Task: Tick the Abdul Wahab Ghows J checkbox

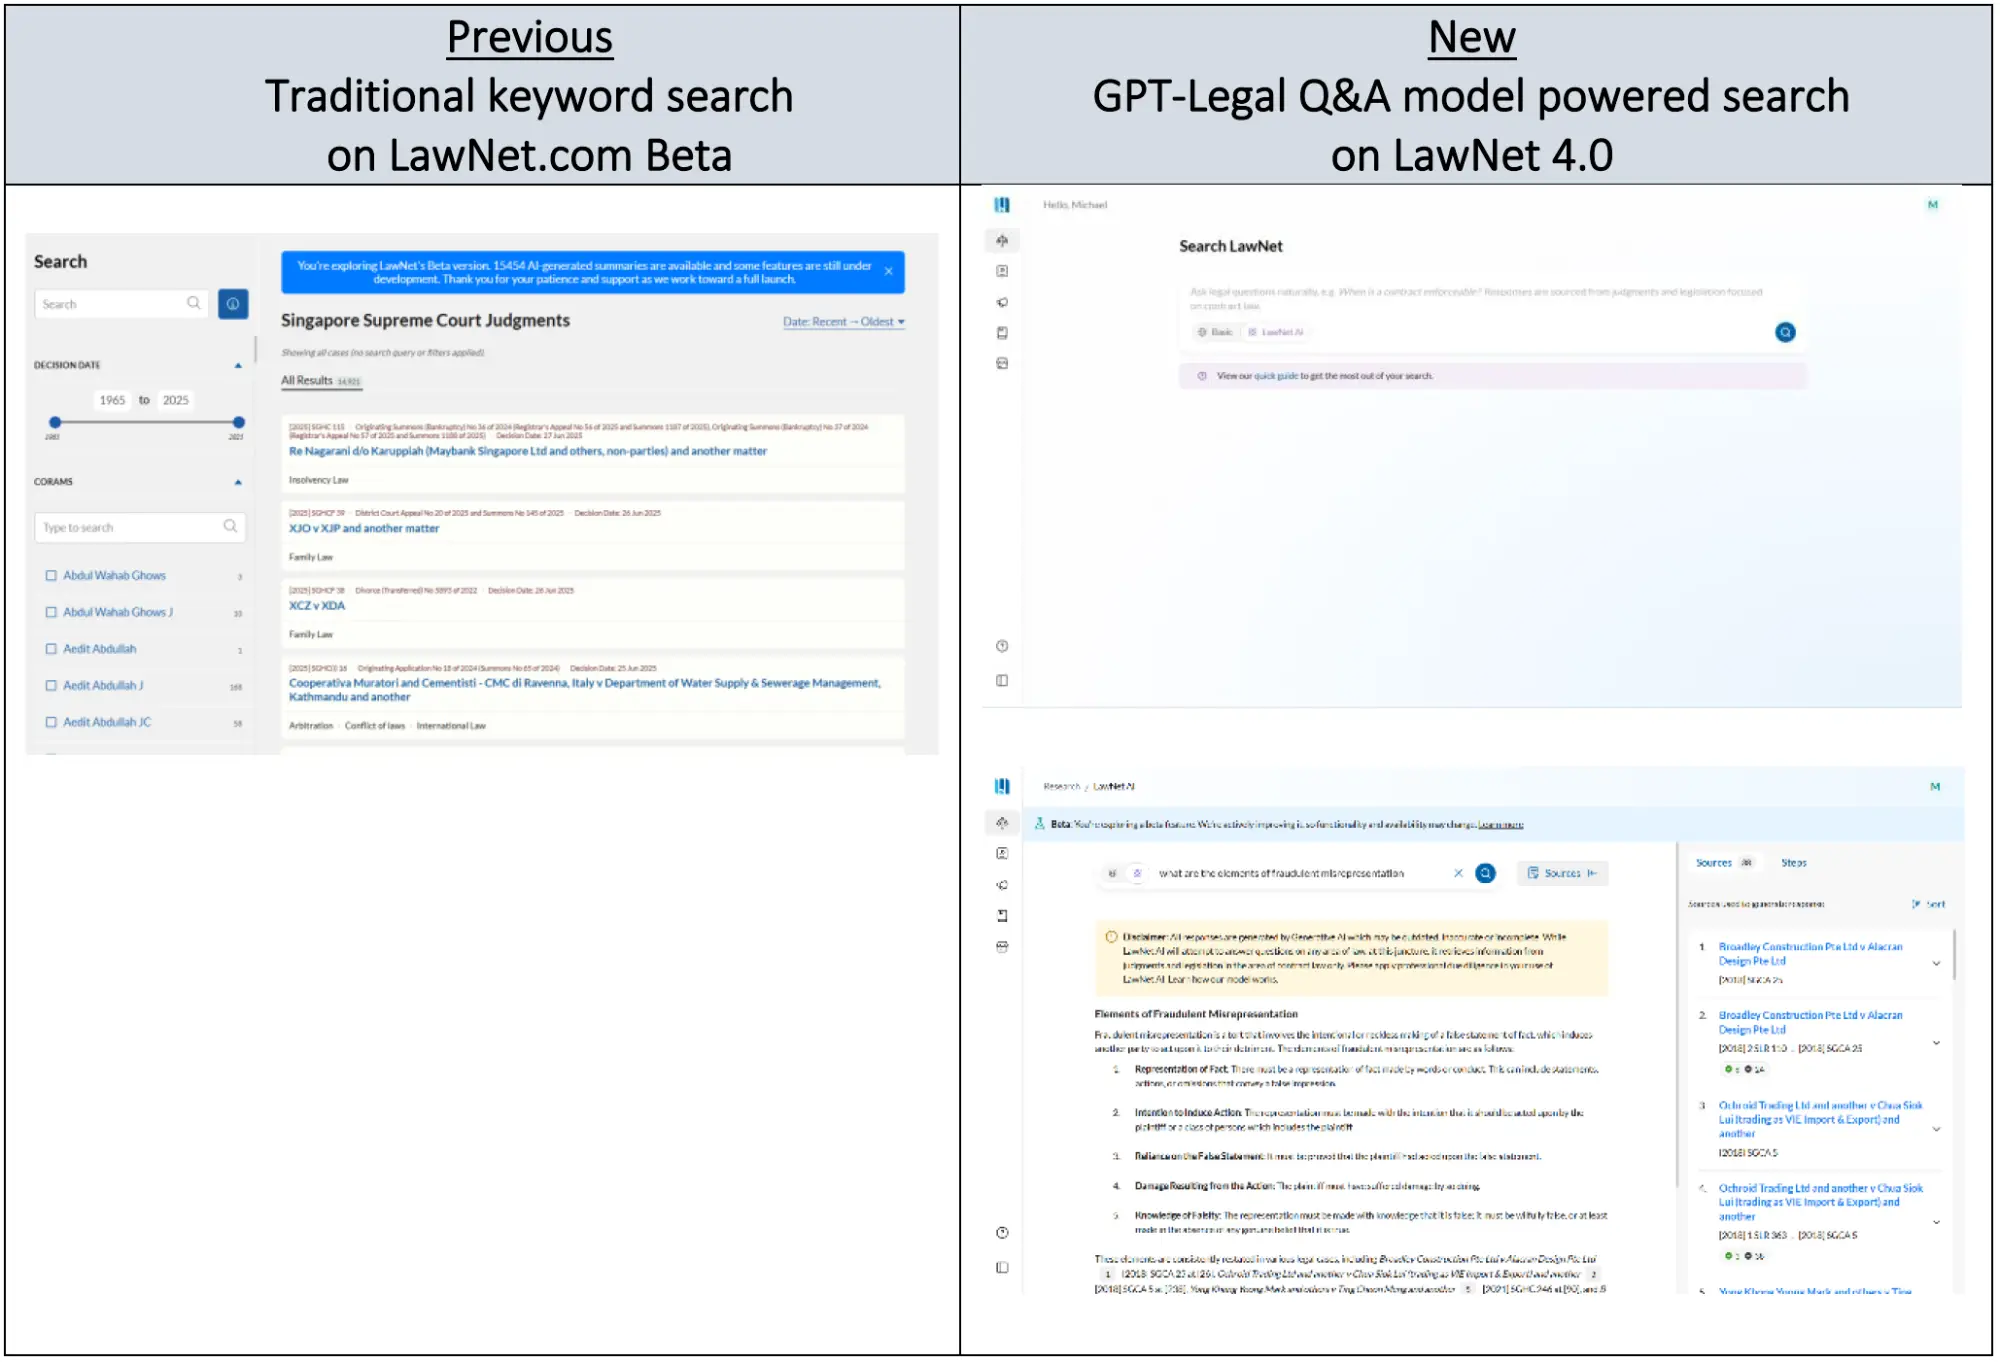Action: (51, 612)
